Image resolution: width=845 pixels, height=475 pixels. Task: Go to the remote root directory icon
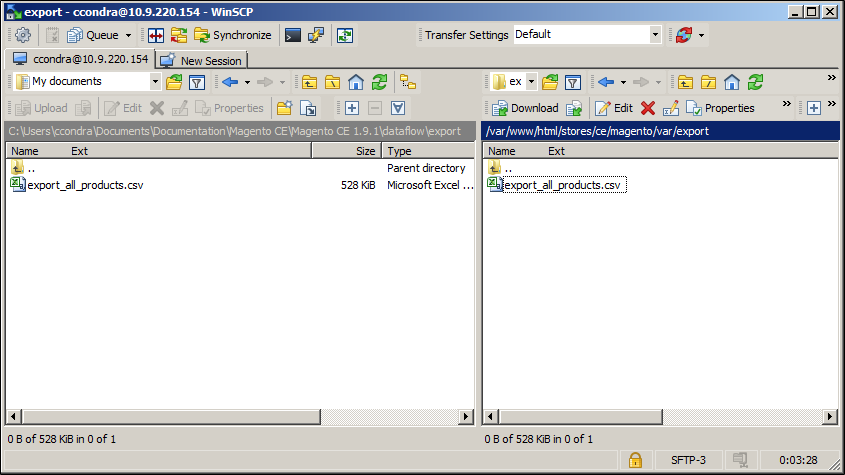coord(709,82)
